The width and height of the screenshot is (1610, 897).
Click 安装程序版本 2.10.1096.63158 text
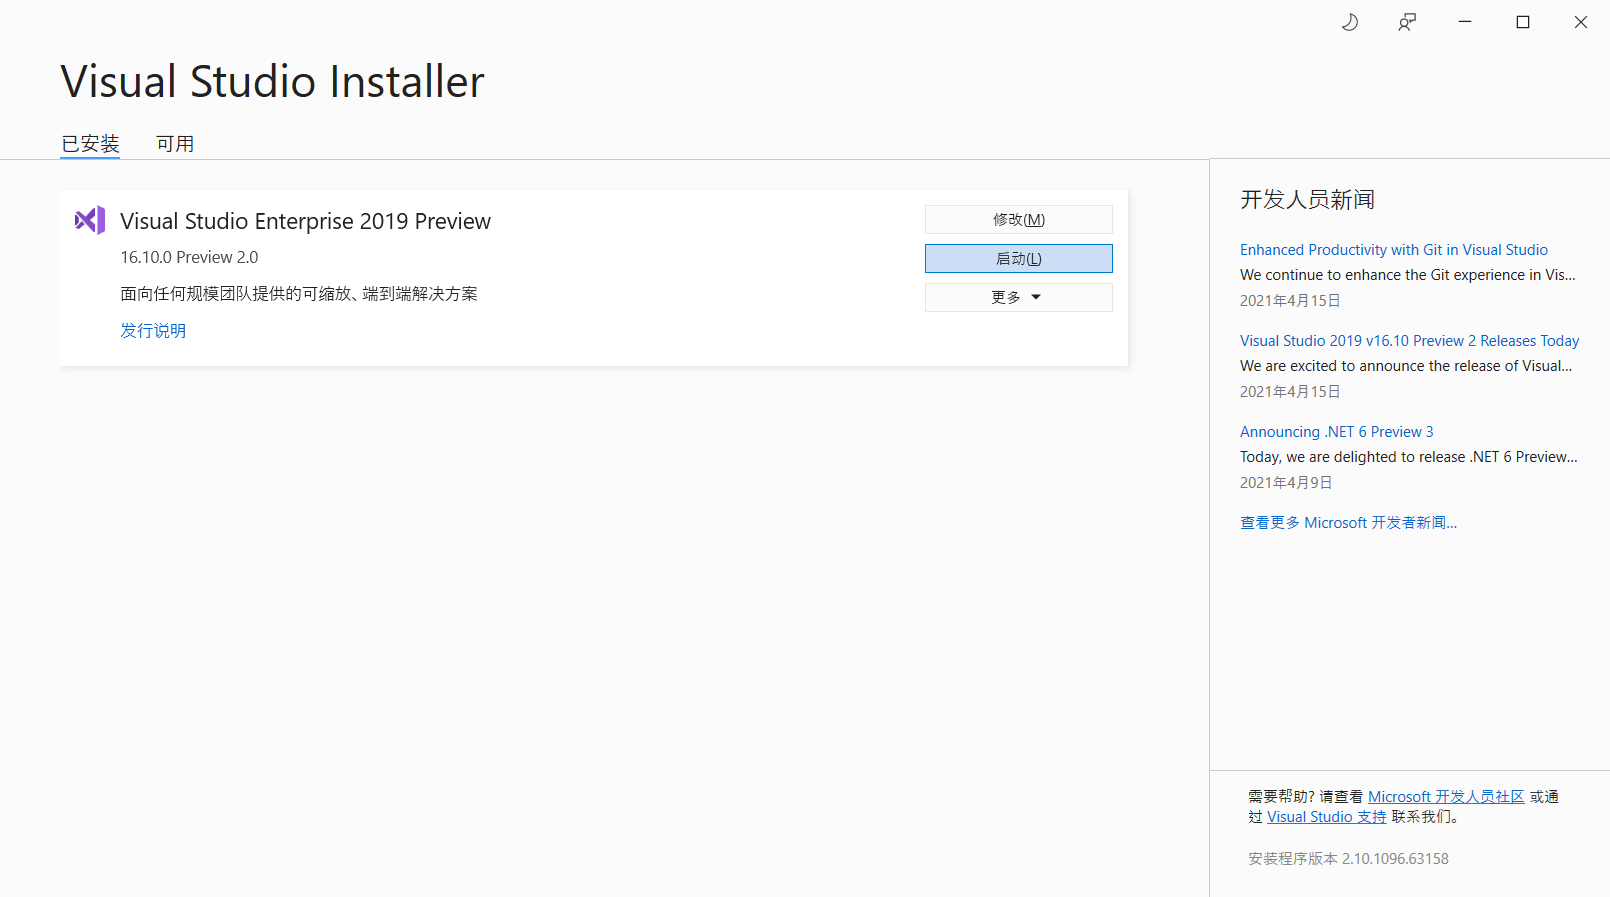point(1348,859)
